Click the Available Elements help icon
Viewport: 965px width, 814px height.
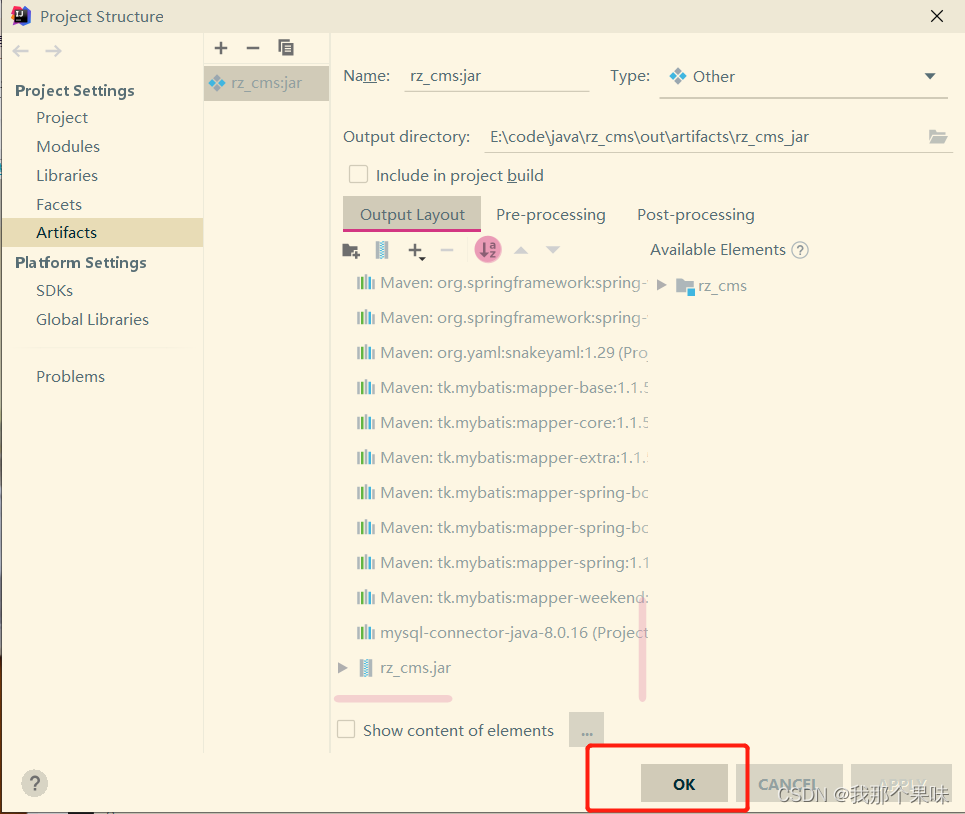[800, 250]
